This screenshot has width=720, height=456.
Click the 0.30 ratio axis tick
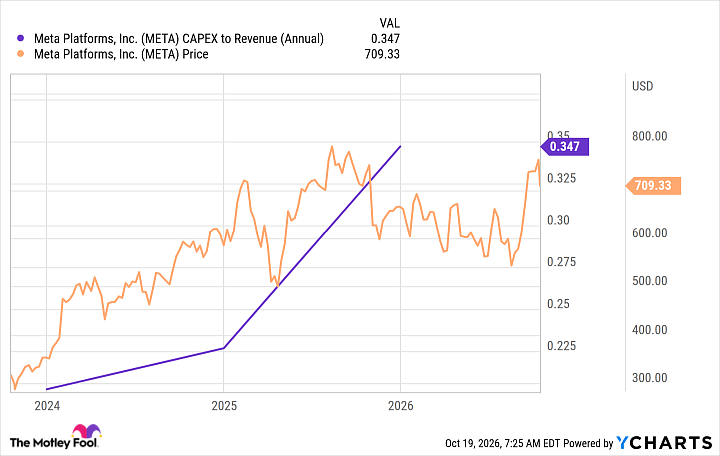click(x=558, y=220)
